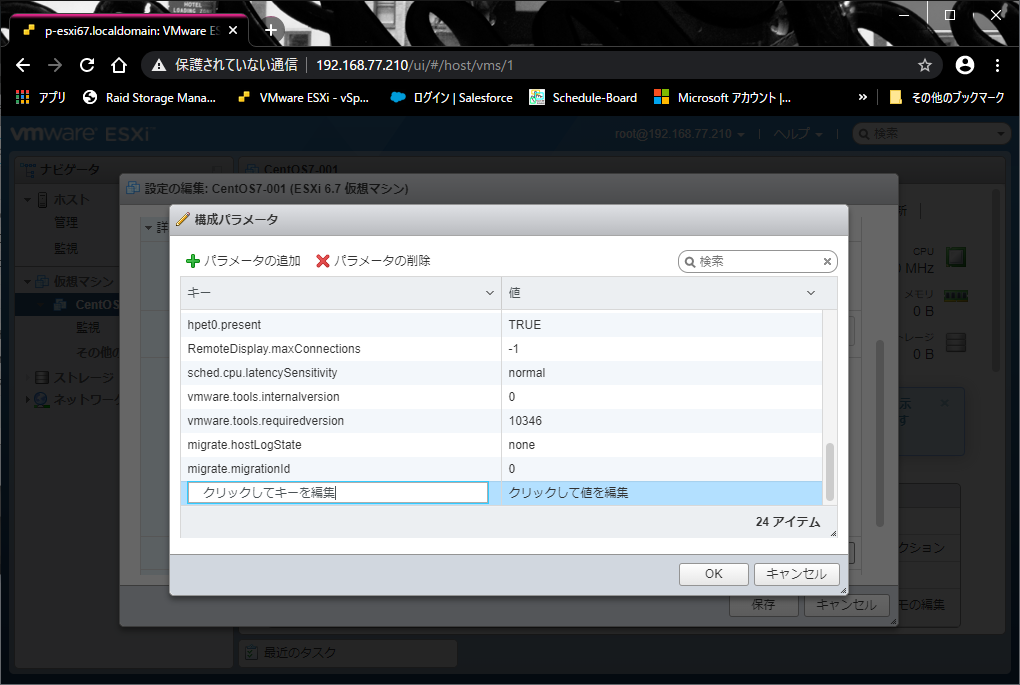Click the 10346 value cell

pos(525,421)
